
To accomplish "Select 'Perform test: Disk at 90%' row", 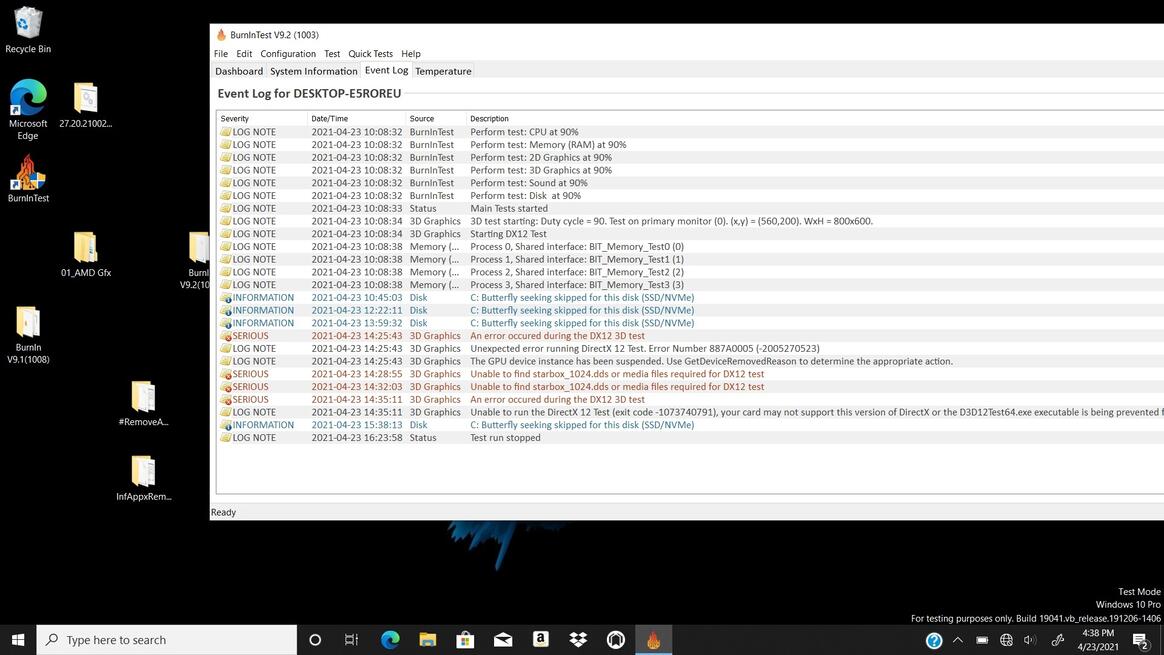I will (690, 196).
